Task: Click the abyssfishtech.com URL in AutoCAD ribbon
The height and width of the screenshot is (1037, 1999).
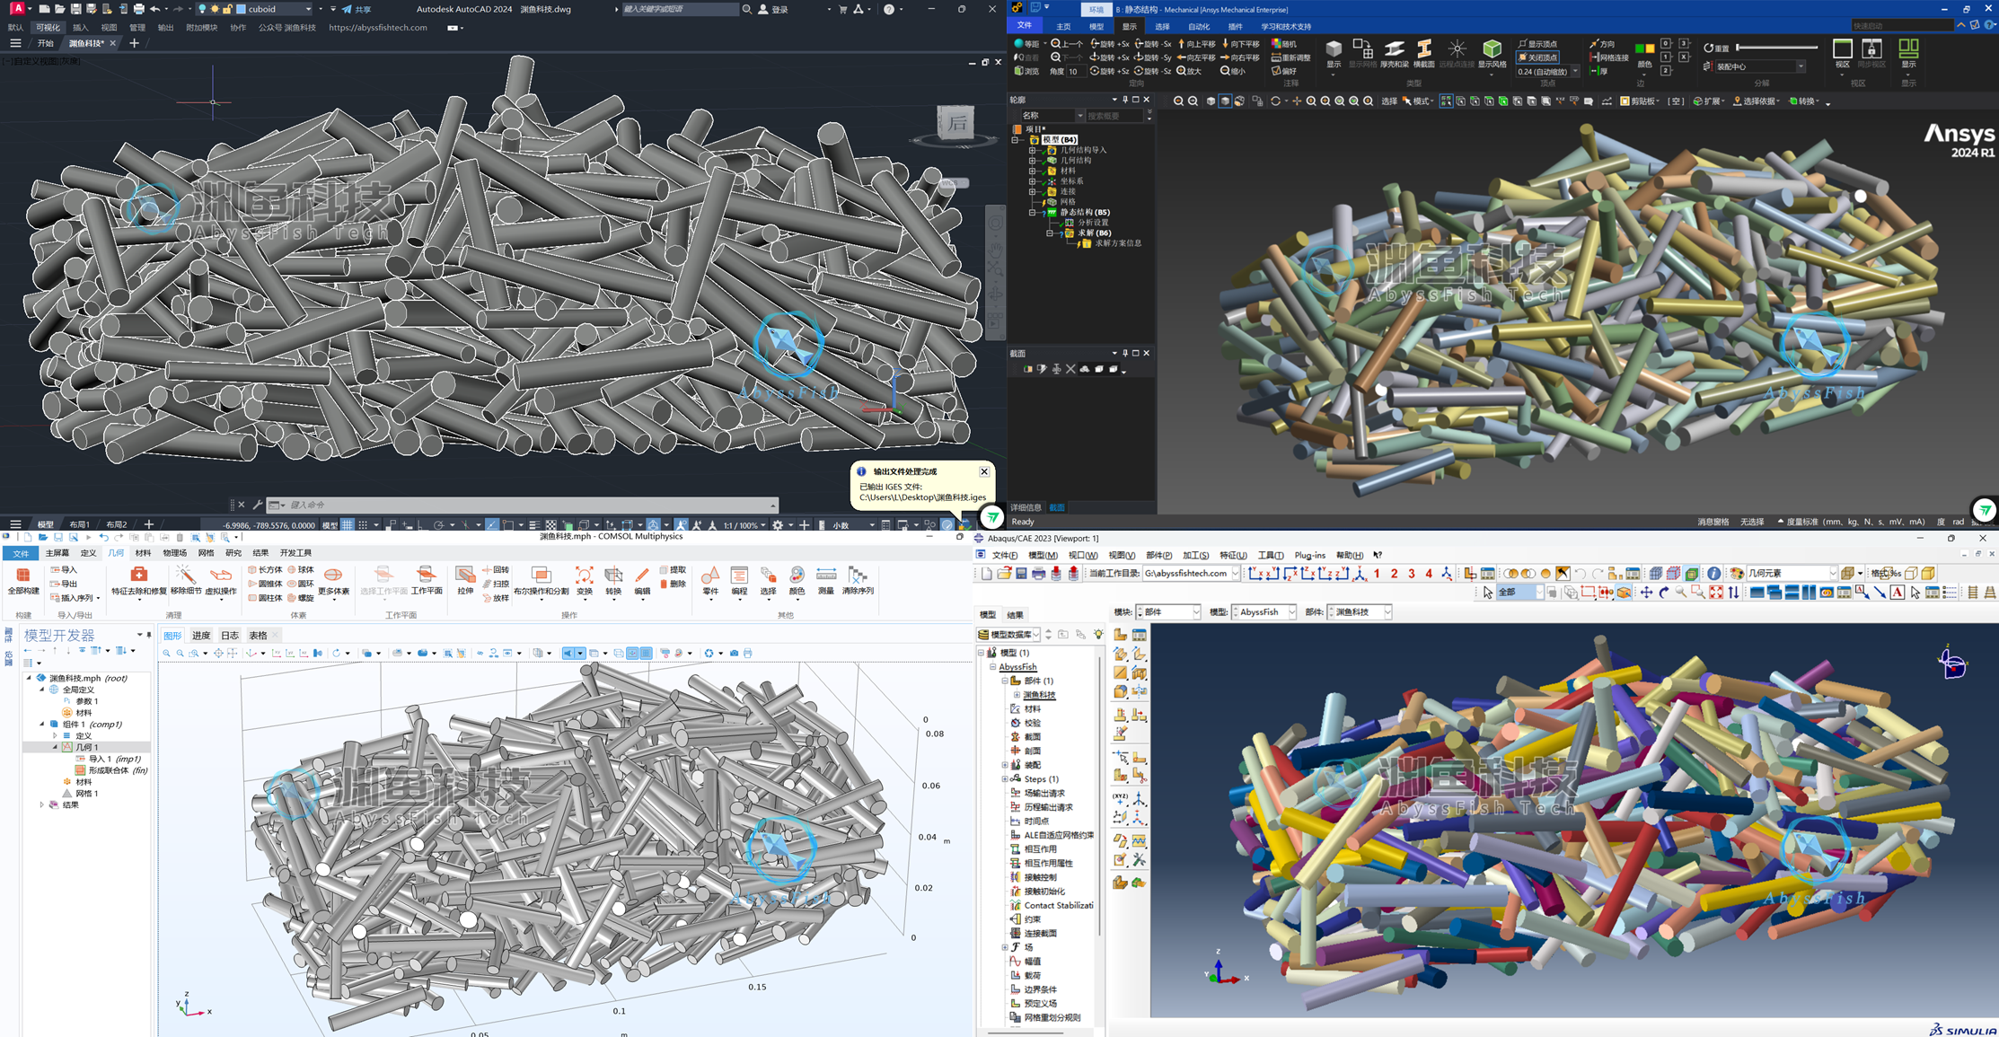Action: pyautogui.click(x=378, y=27)
